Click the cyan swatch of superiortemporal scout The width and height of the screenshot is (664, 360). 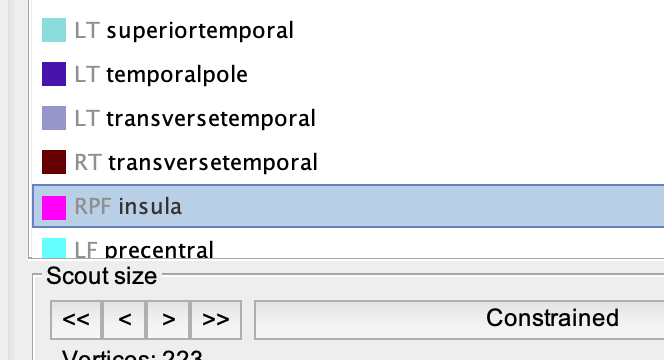coord(54,30)
